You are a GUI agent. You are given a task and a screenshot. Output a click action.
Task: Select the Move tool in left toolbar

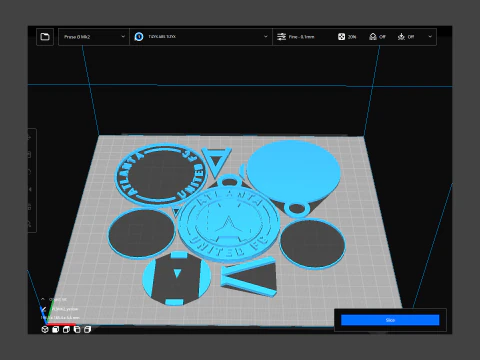(x=30, y=137)
